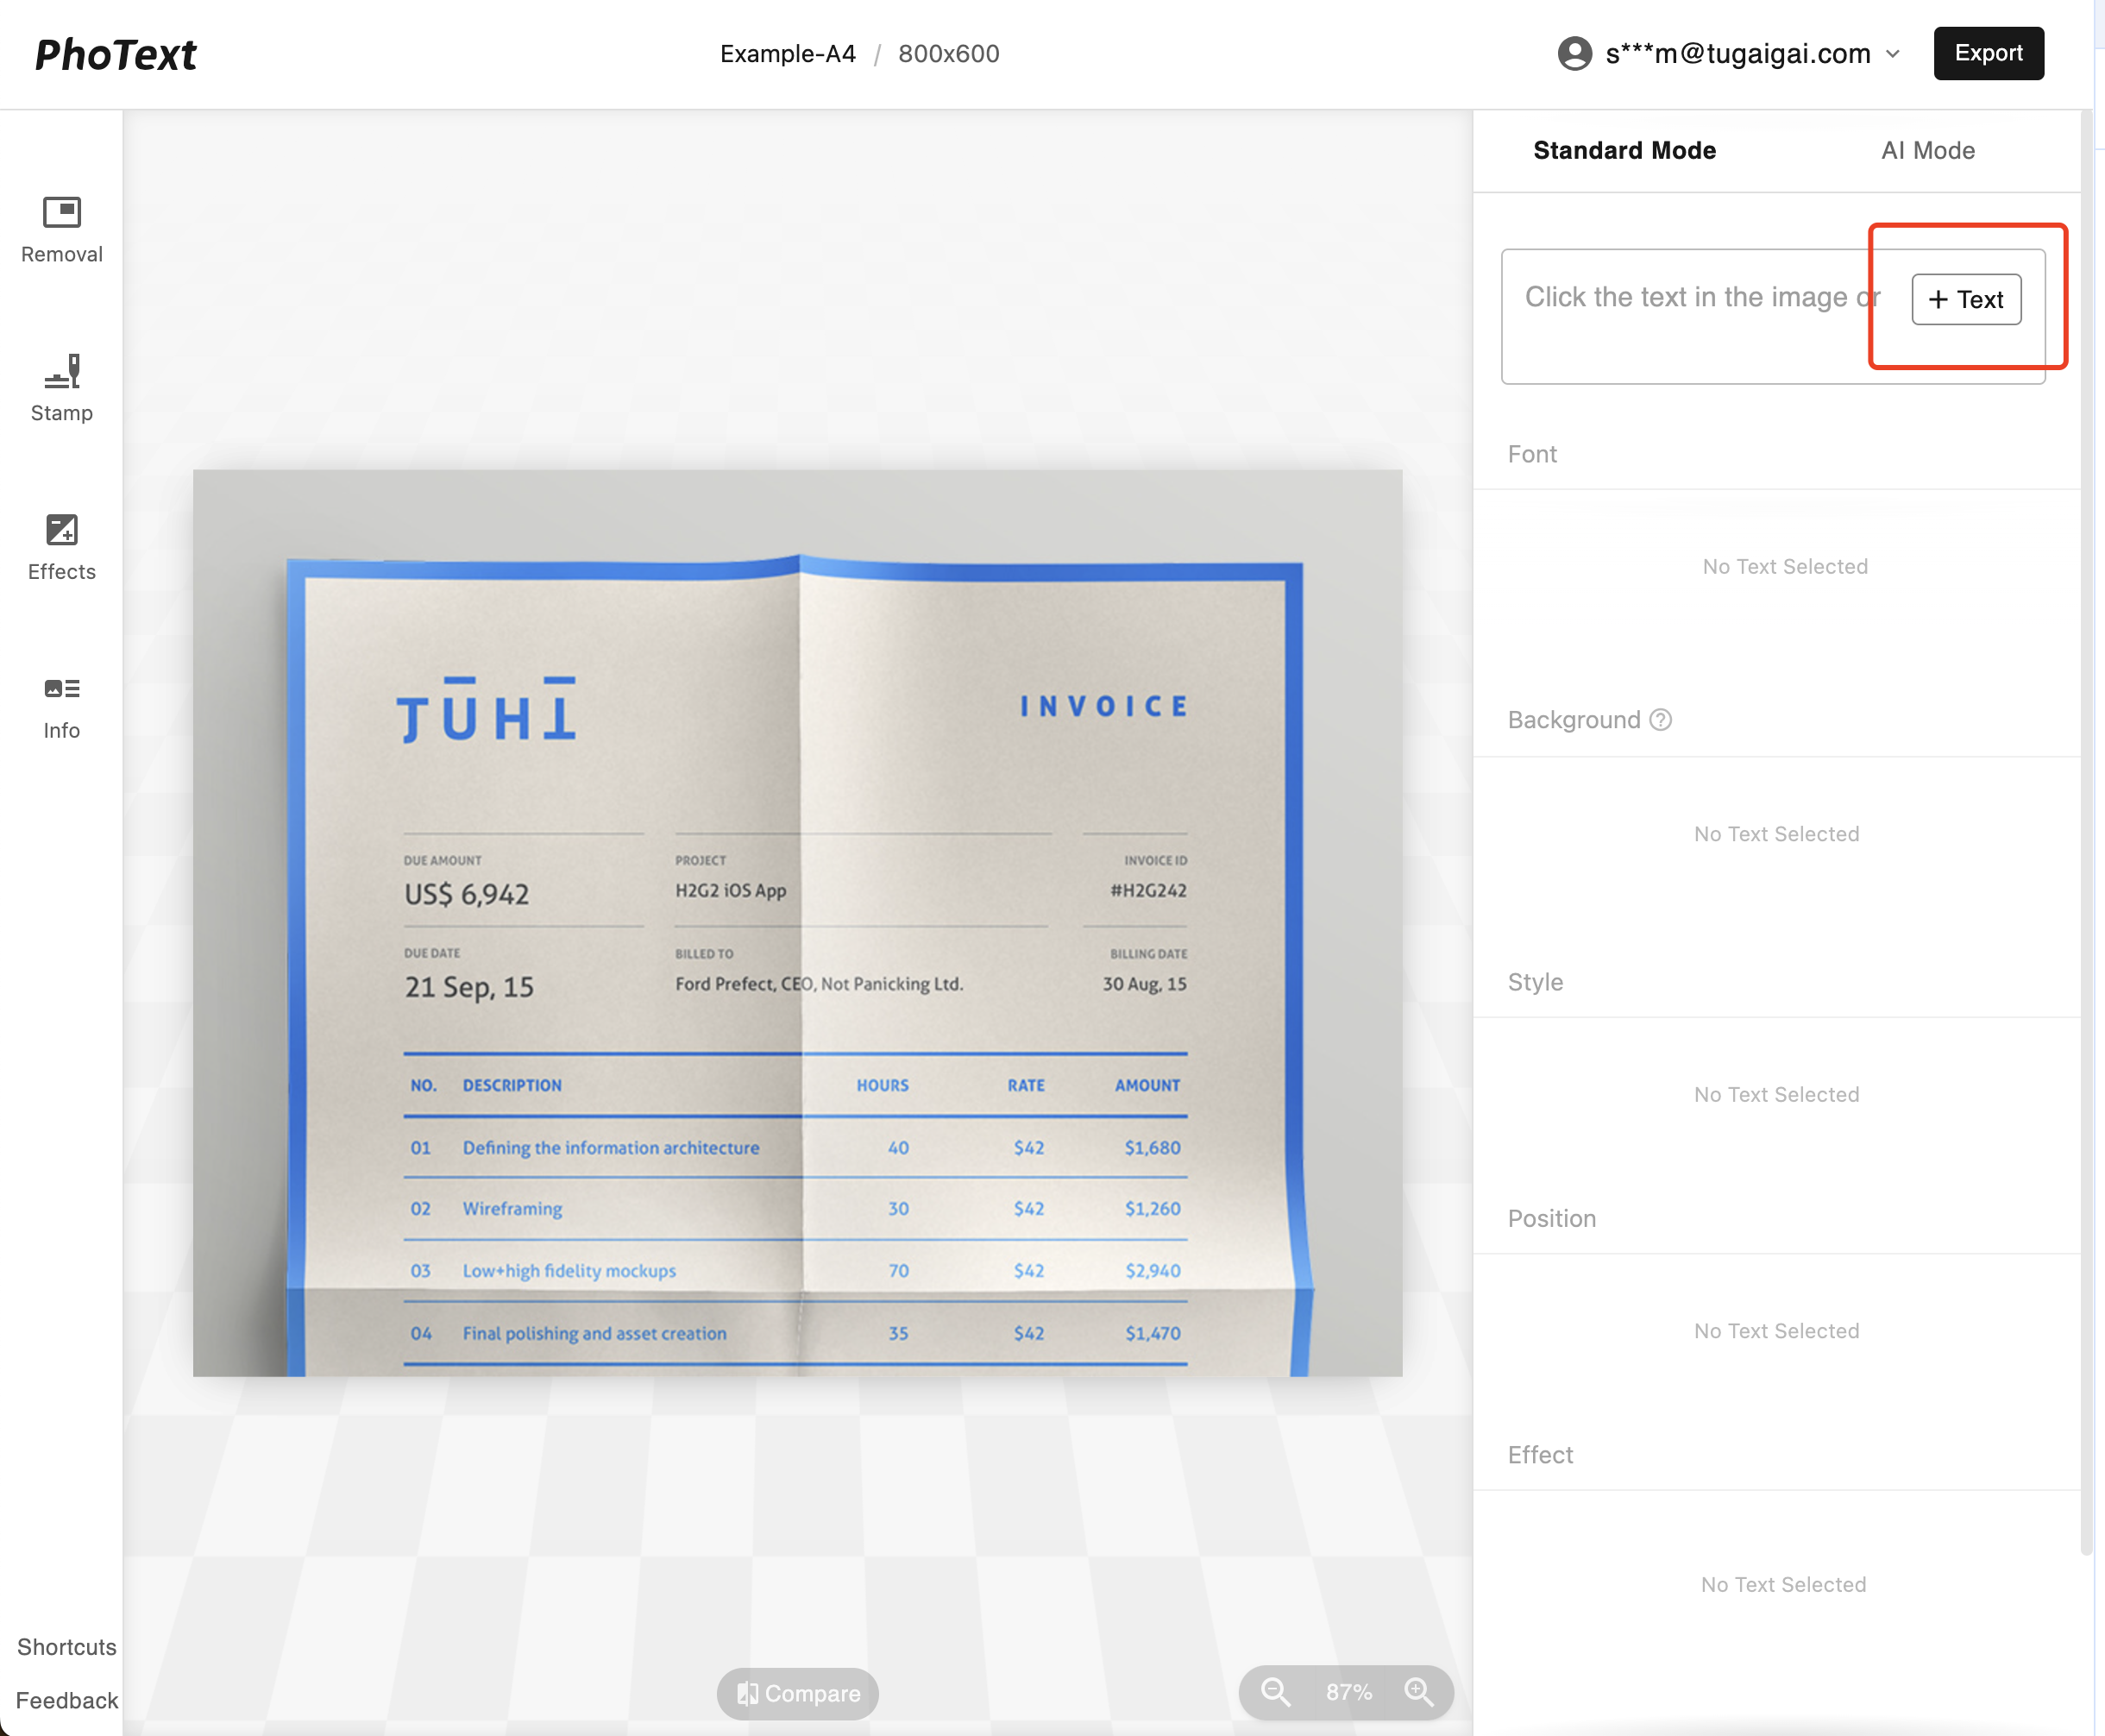Viewport: 2105px width, 1736px height.
Task: Add new text with + Text button
Action: [x=1965, y=299]
